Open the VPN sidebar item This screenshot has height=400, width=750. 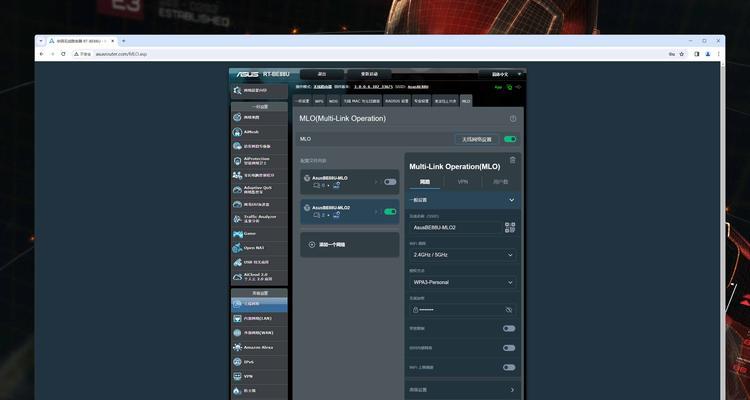point(259,377)
